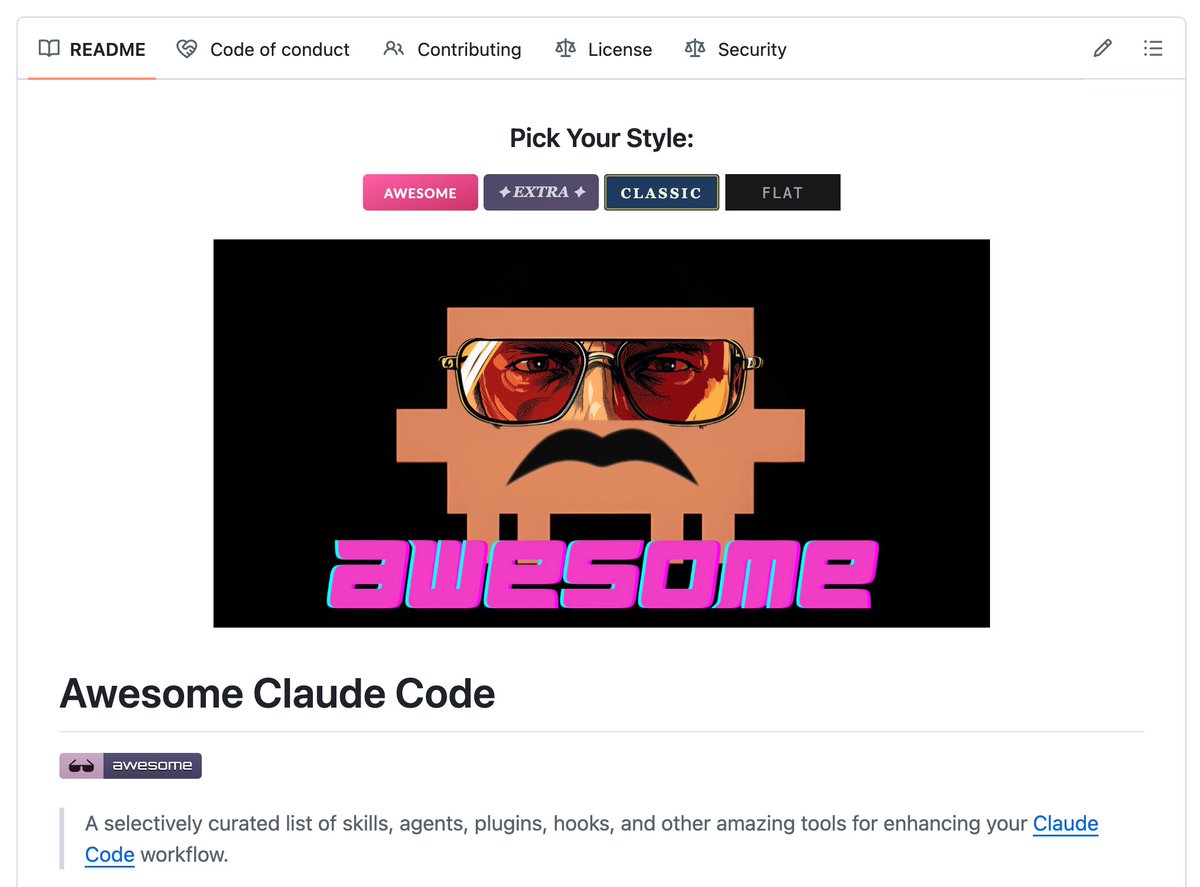The width and height of the screenshot is (1200, 887).
Task: Choose the navy CLASSIC style badge
Action: click(661, 193)
